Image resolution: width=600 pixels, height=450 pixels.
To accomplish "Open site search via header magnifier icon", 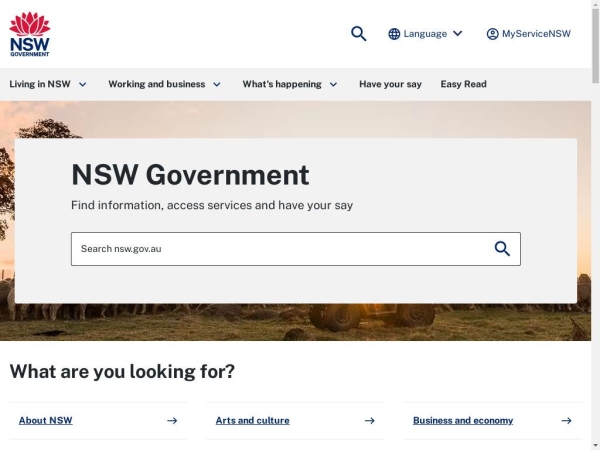I will click(359, 34).
